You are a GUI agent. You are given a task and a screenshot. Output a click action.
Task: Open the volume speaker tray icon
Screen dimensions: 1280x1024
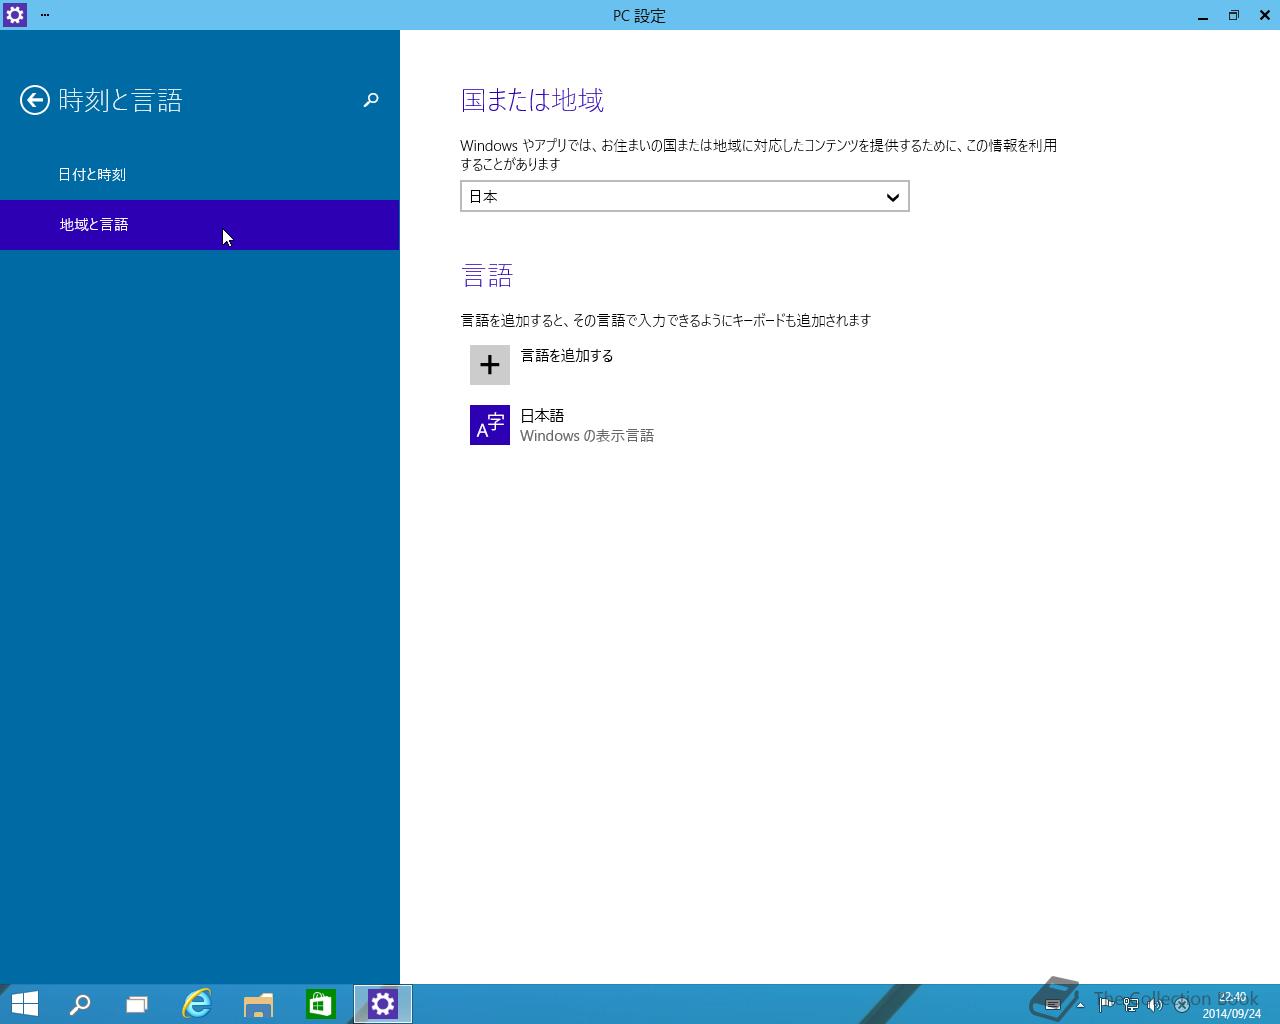point(1155,1004)
